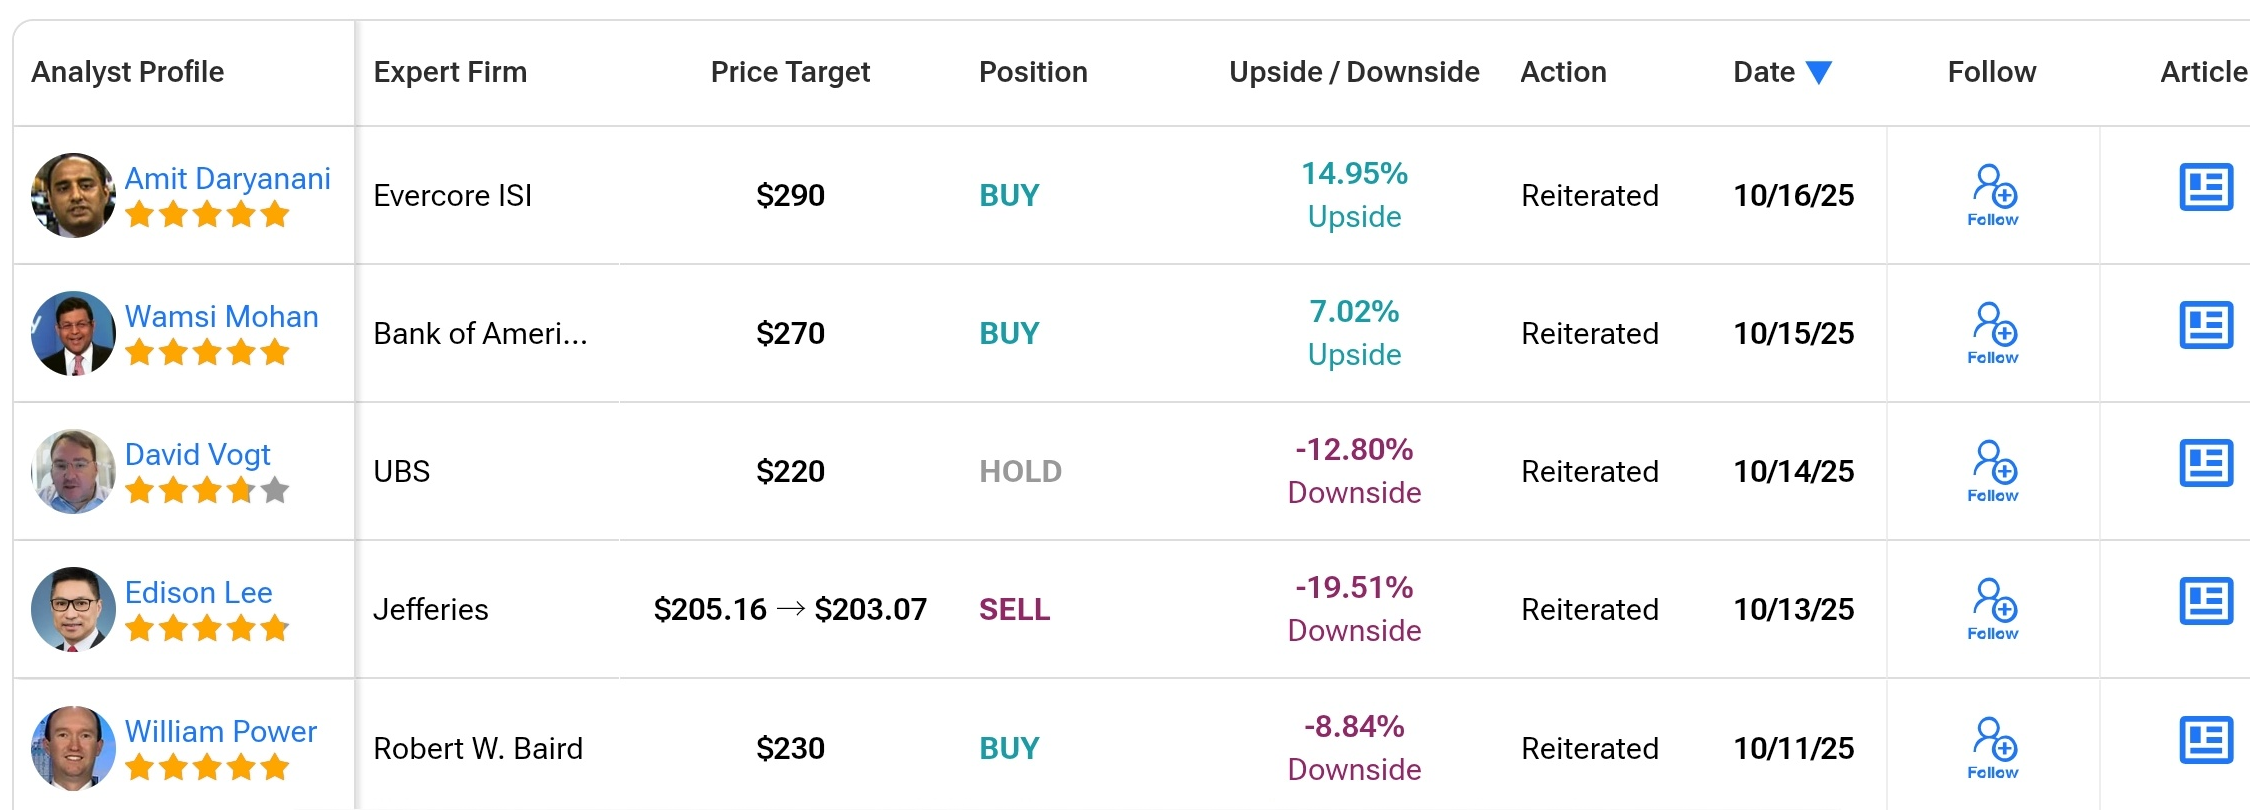The width and height of the screenshot is (2250, 810).
Task: Follow analyst Wamsi Mohan
Action: point(1993,332)
